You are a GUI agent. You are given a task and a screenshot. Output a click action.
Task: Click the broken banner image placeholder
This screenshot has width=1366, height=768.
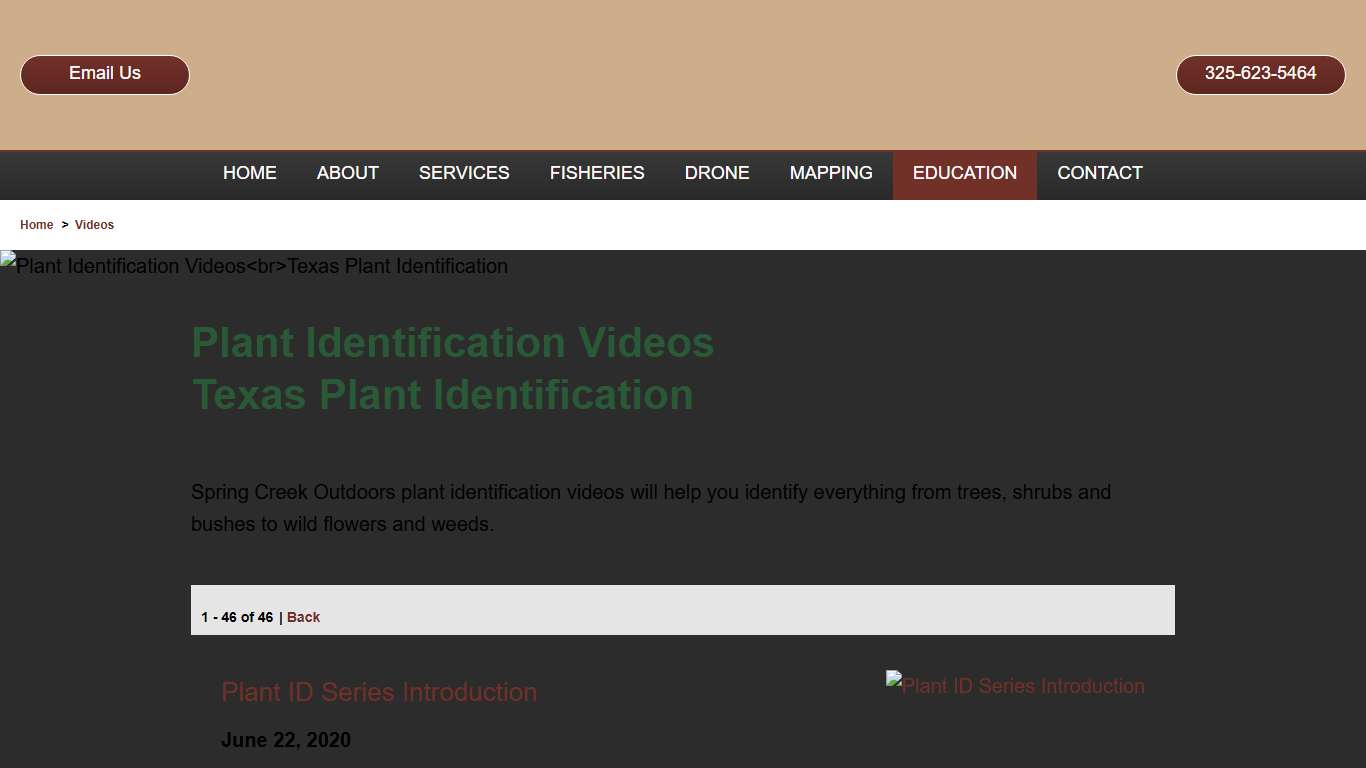tap(254, 266)
